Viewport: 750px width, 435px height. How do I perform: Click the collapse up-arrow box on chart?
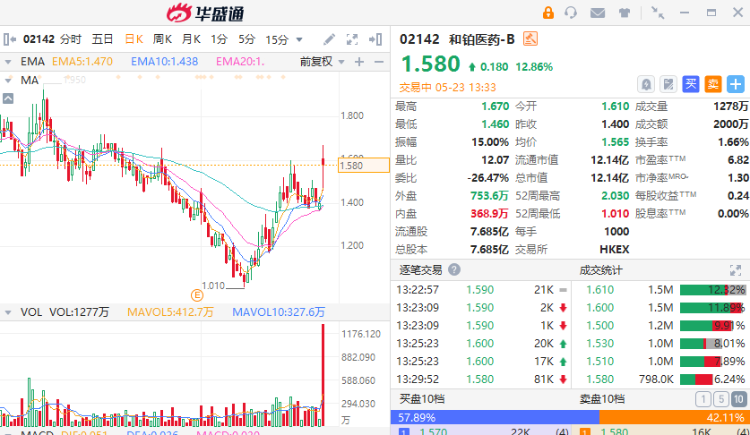pos(8,99)
